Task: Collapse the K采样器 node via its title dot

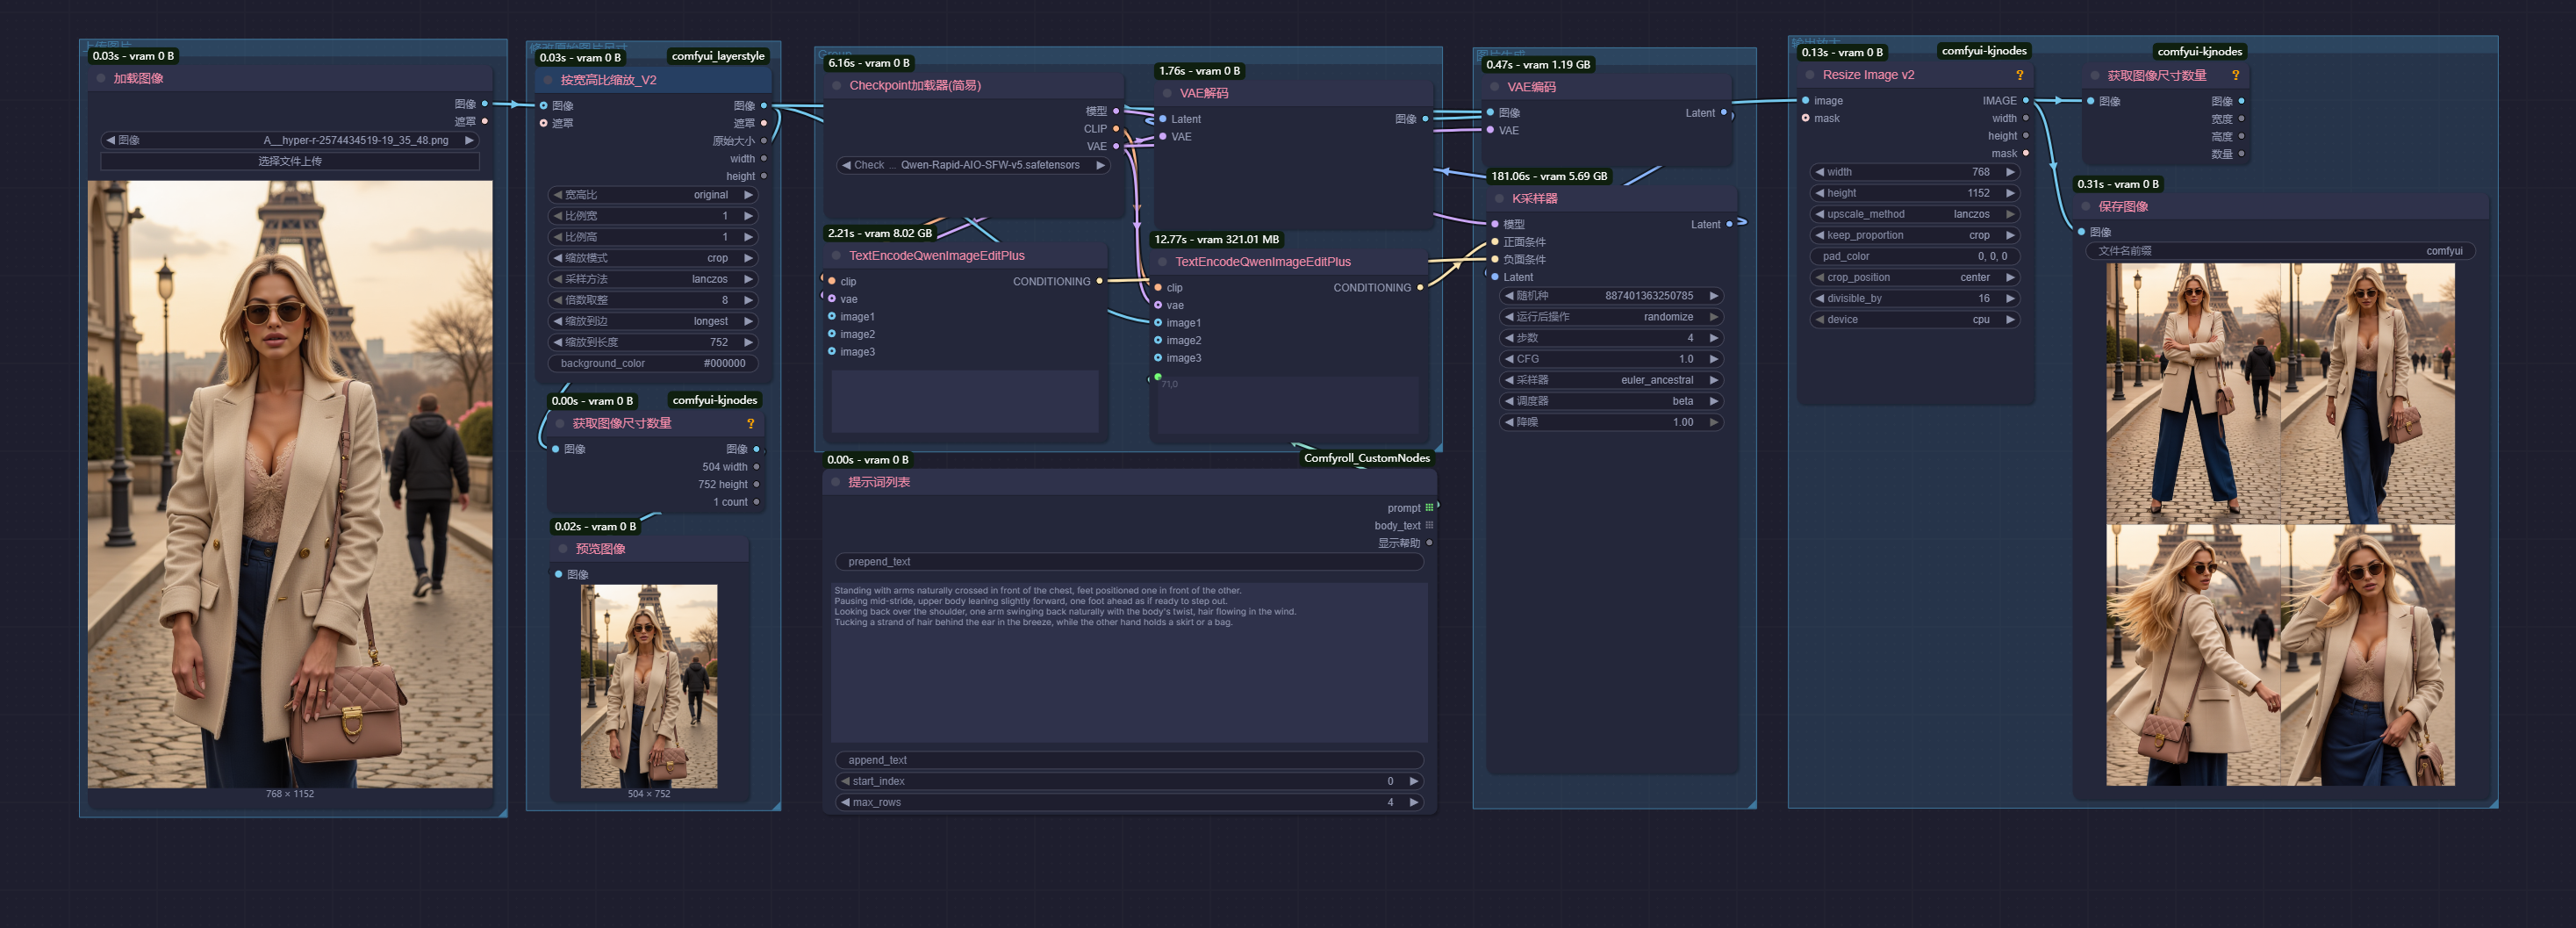Action: [1498, 199]
